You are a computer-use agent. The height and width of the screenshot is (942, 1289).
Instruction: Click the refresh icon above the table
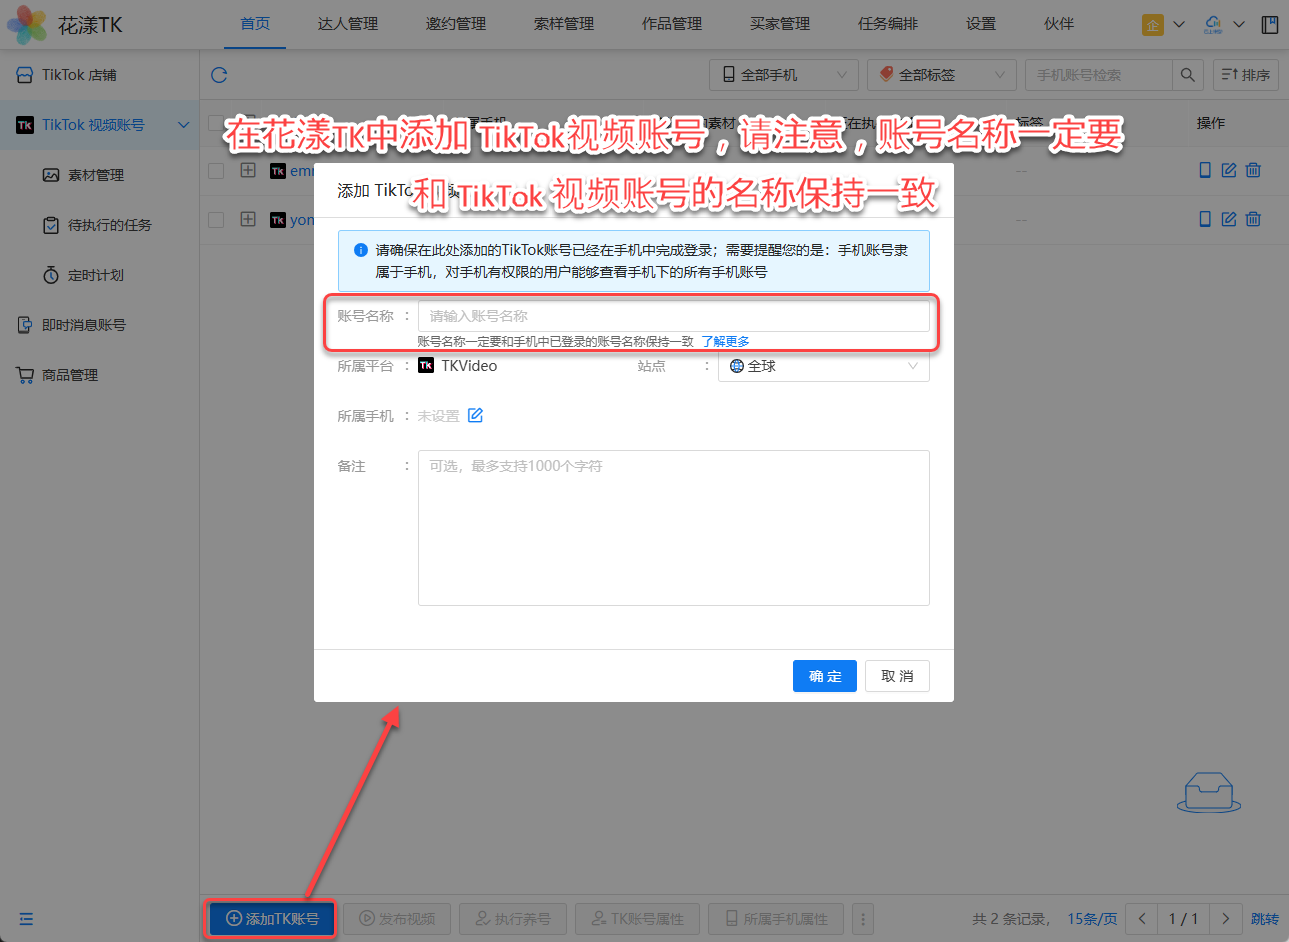tap(219, 75)
